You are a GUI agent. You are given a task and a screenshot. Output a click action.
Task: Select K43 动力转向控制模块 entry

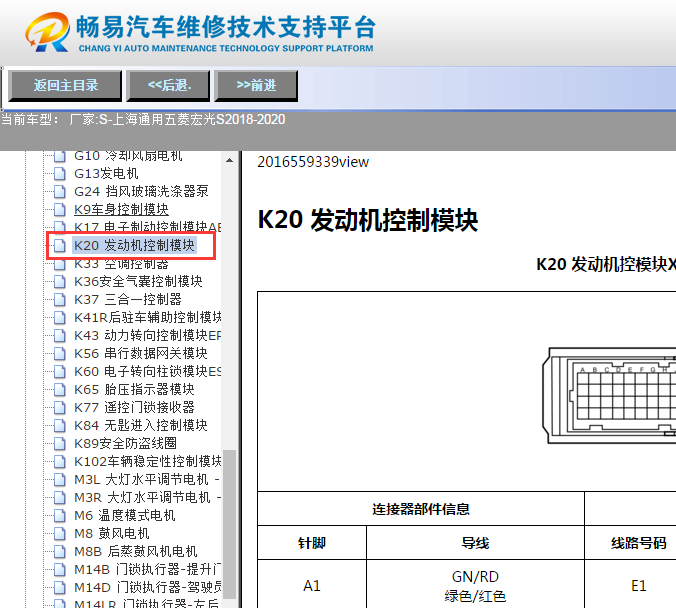pos(147,335)
